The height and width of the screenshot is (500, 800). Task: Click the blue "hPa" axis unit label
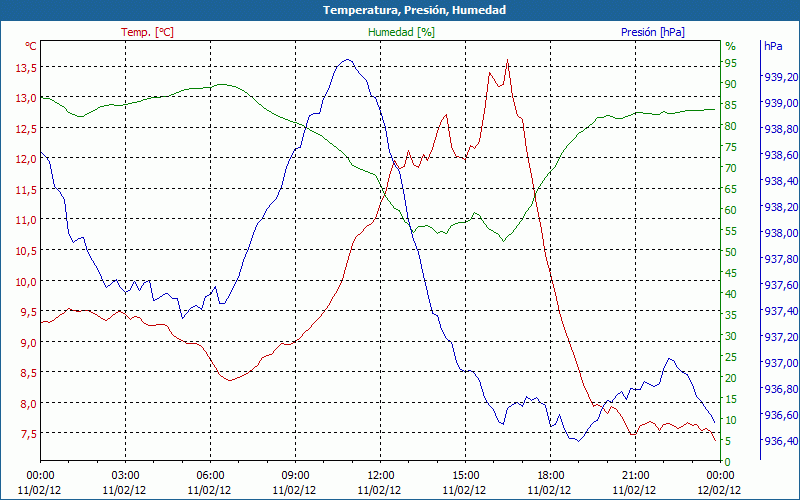click(x=773, y=46)
